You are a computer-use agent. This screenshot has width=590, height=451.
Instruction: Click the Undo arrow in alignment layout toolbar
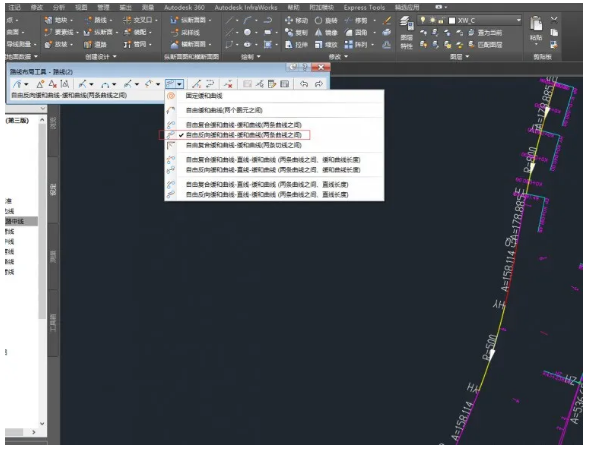[304, 84]
